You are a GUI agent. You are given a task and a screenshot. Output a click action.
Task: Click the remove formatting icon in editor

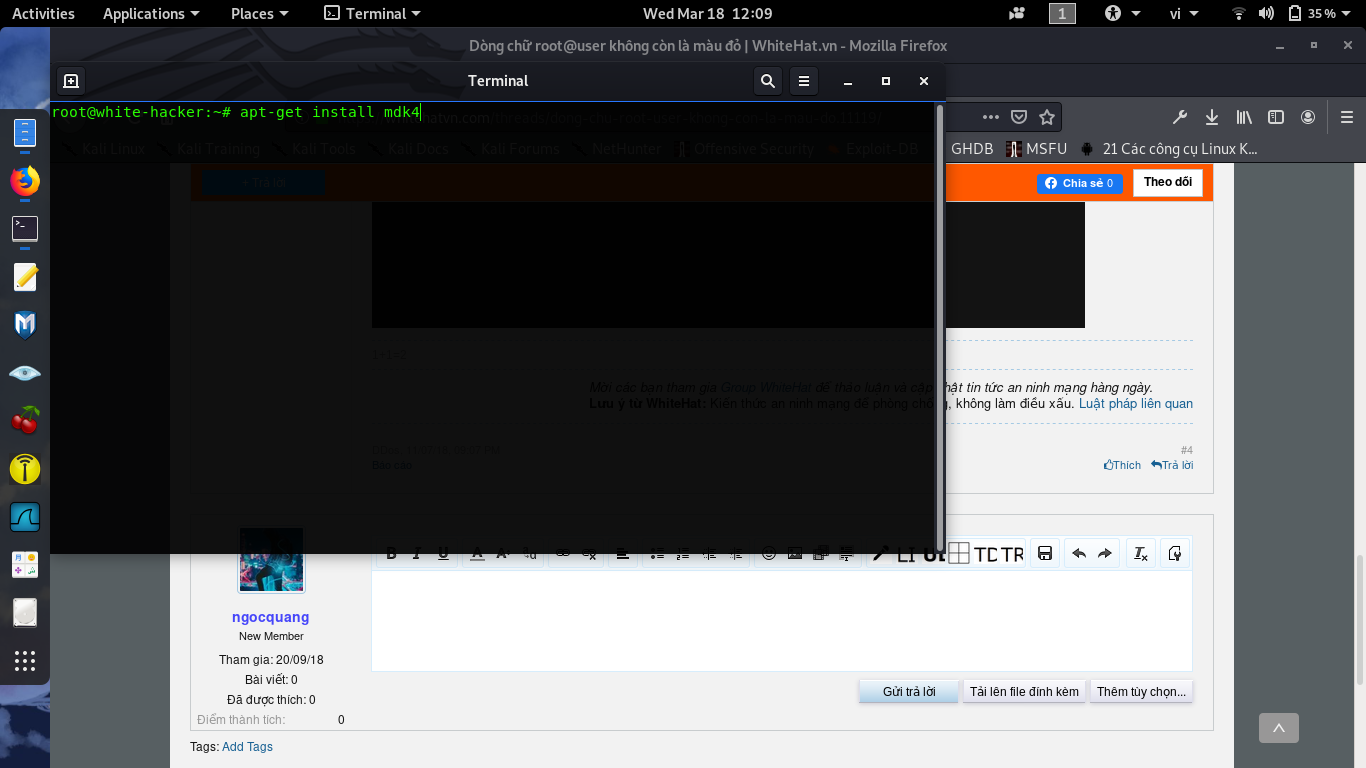click(x=1140, y=553)
